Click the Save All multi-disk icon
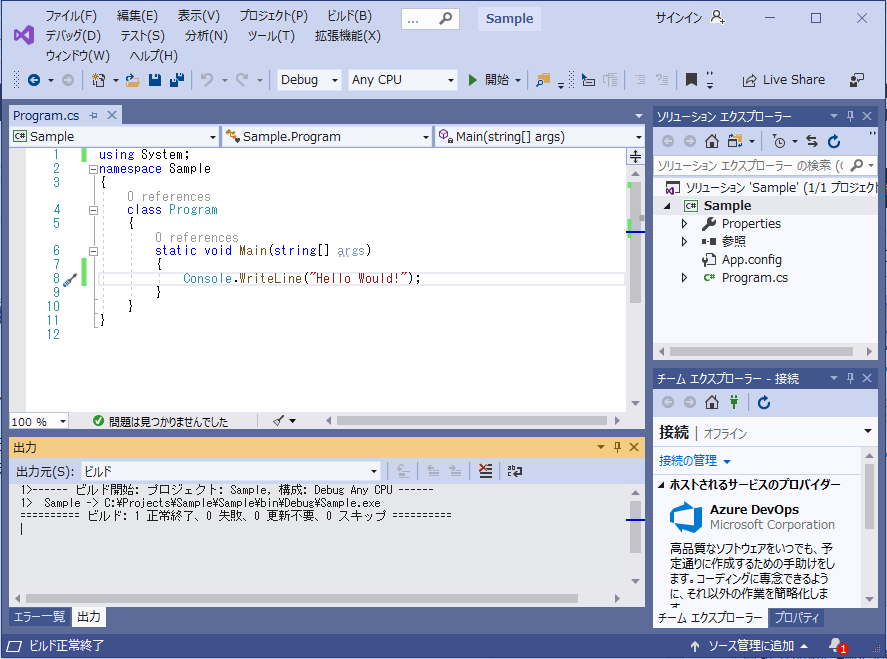The width and height of the screenshot is (887, 659). (177, 80)
